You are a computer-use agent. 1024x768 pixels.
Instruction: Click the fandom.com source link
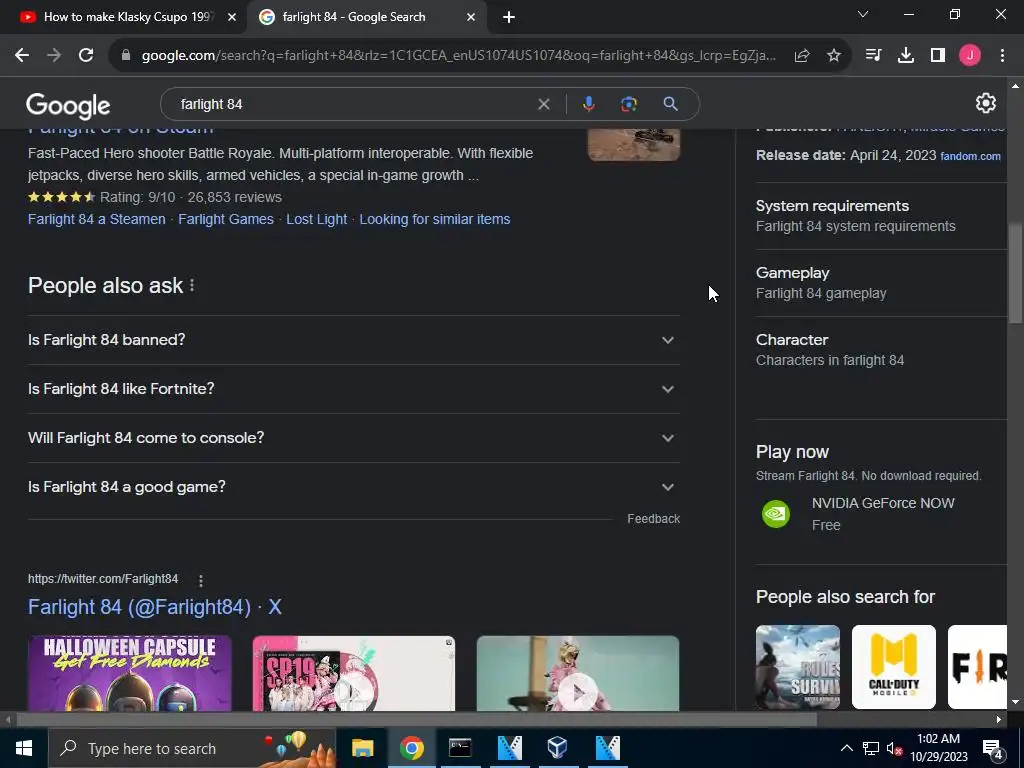coord(970,156)
